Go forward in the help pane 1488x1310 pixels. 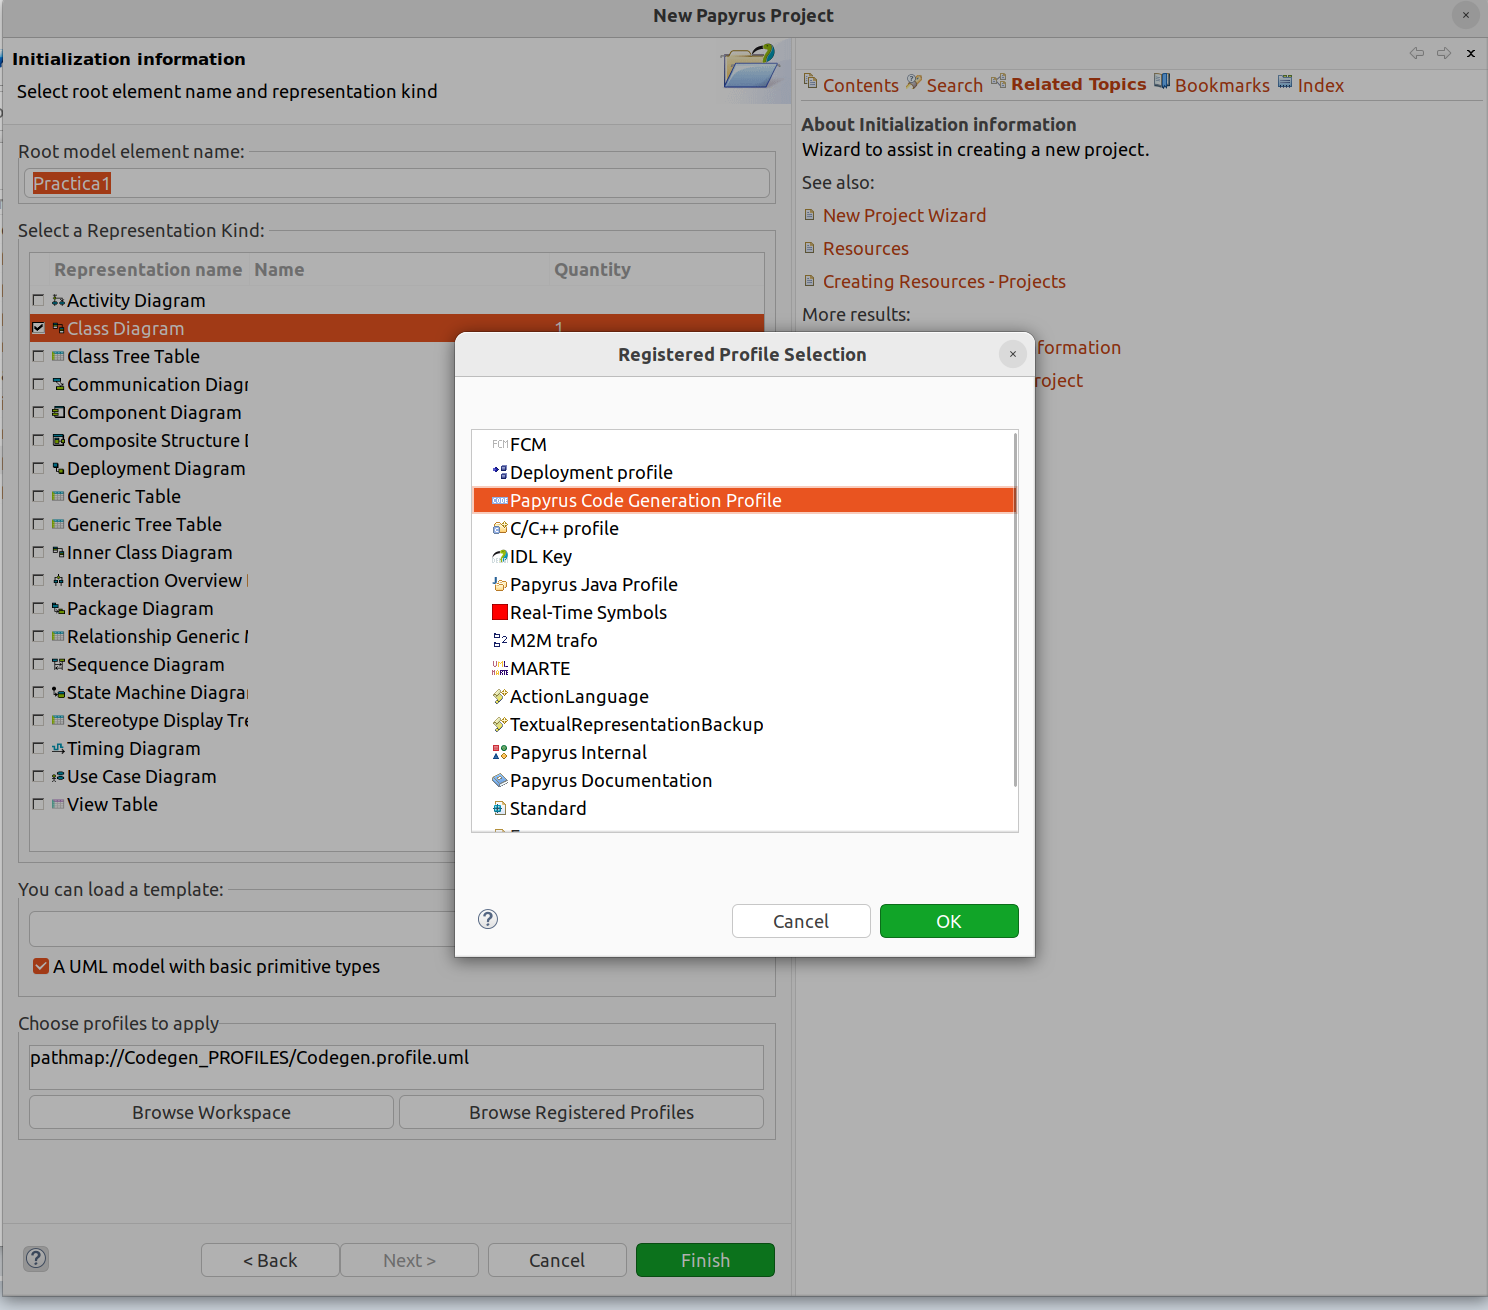[x=1444, y=53]
